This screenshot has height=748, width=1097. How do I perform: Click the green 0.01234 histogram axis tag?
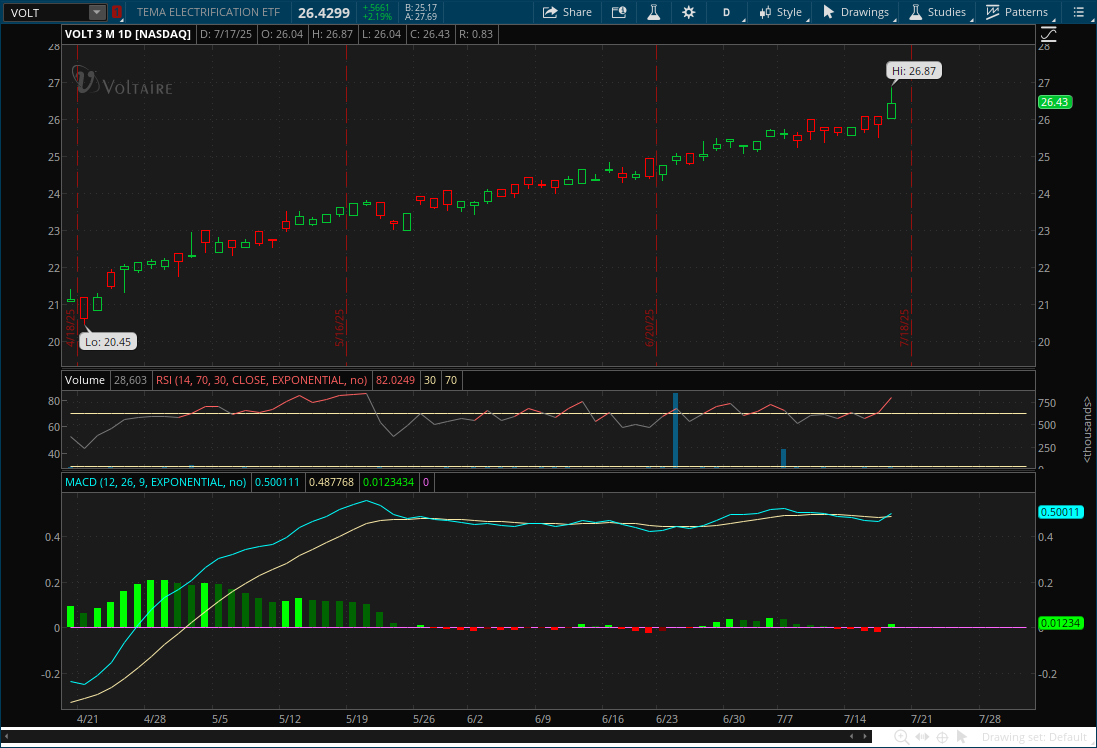(1061, 623)
